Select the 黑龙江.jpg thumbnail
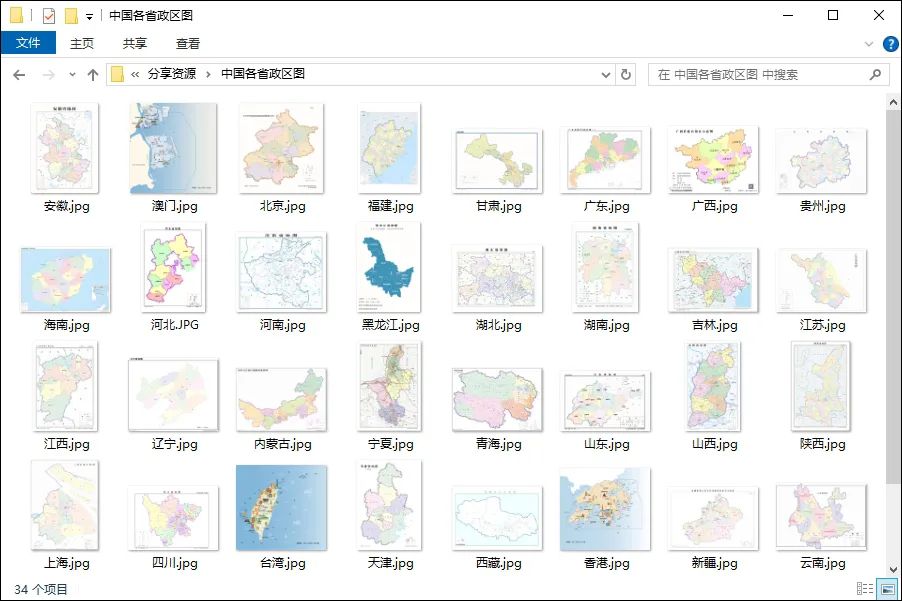Image resolution: width=902 pixels, height=601 pixels. 389,267
